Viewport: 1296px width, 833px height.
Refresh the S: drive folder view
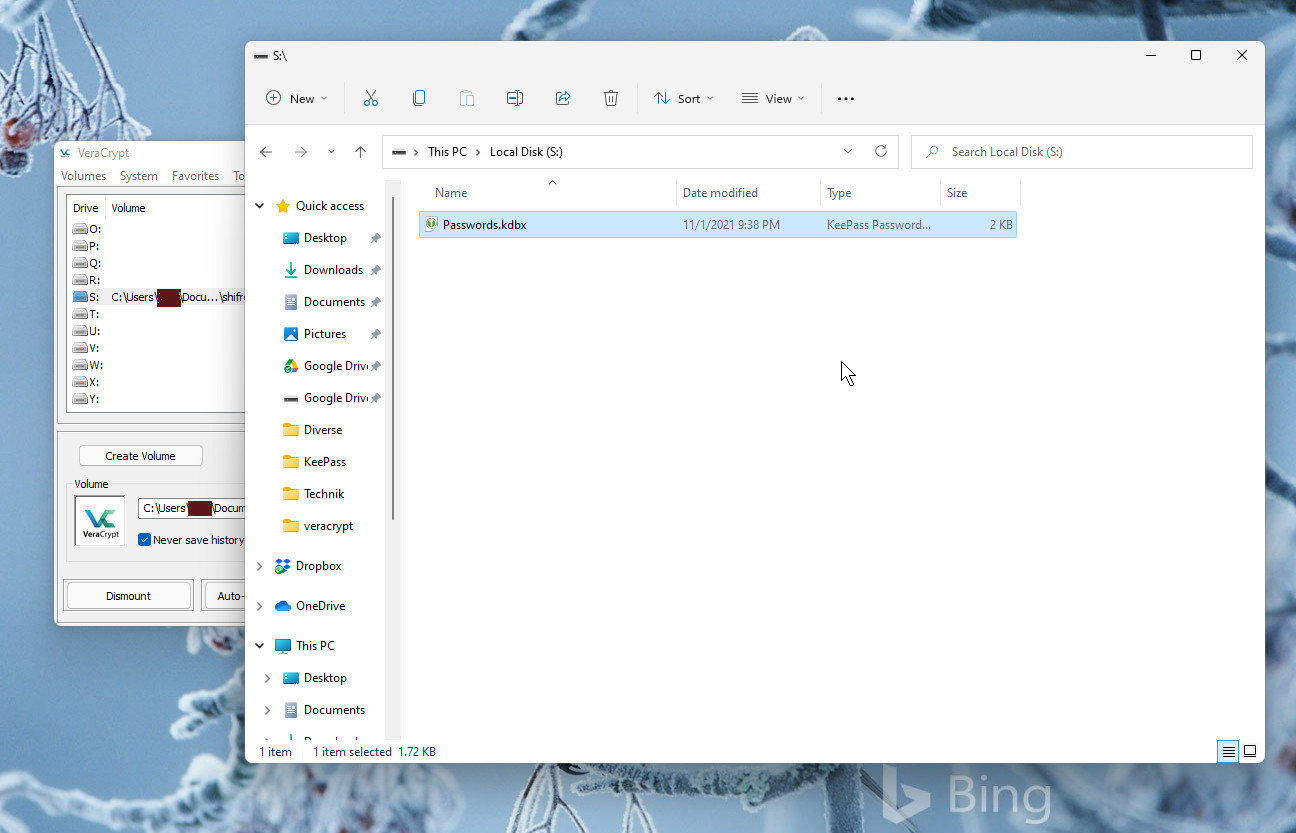coord(881,151)
